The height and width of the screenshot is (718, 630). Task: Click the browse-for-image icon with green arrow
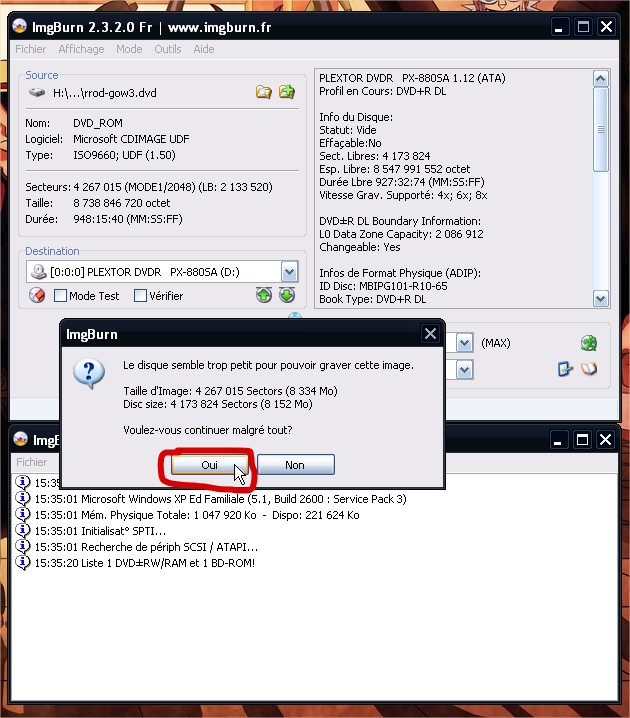pyautogui.click(x=287, y=92)
